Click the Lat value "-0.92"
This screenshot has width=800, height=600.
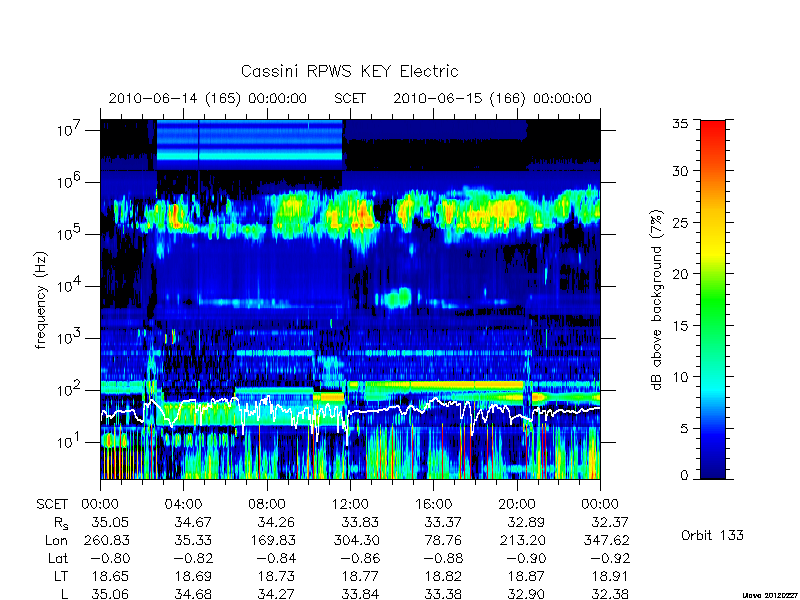[x=610, y=558]
